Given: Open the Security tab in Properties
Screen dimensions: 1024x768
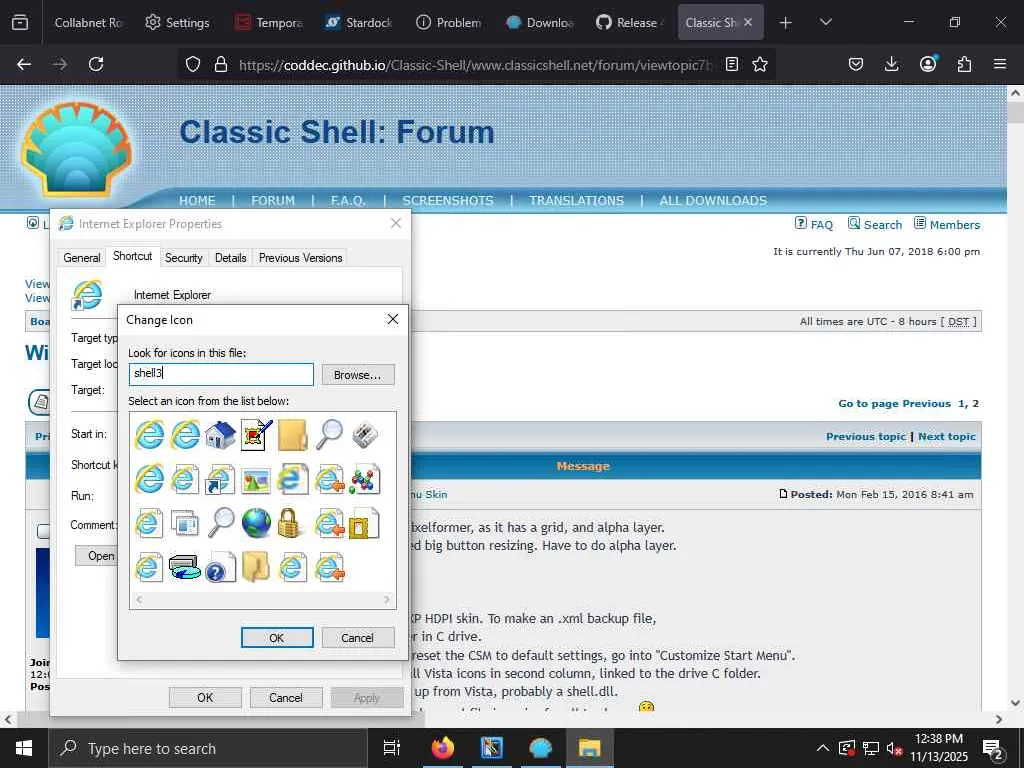Looking at the screenshot, I should (x=184, y=258).
